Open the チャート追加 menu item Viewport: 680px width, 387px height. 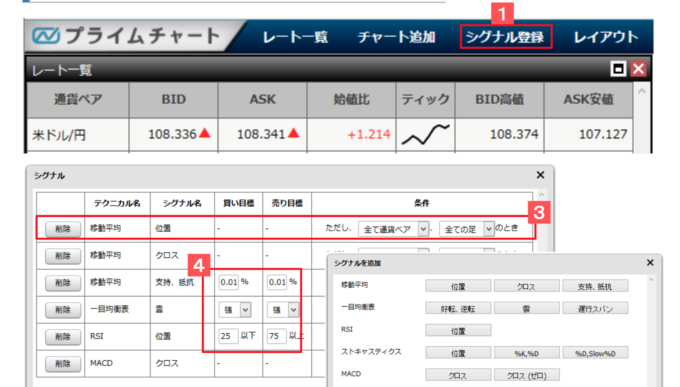point(396,37)
